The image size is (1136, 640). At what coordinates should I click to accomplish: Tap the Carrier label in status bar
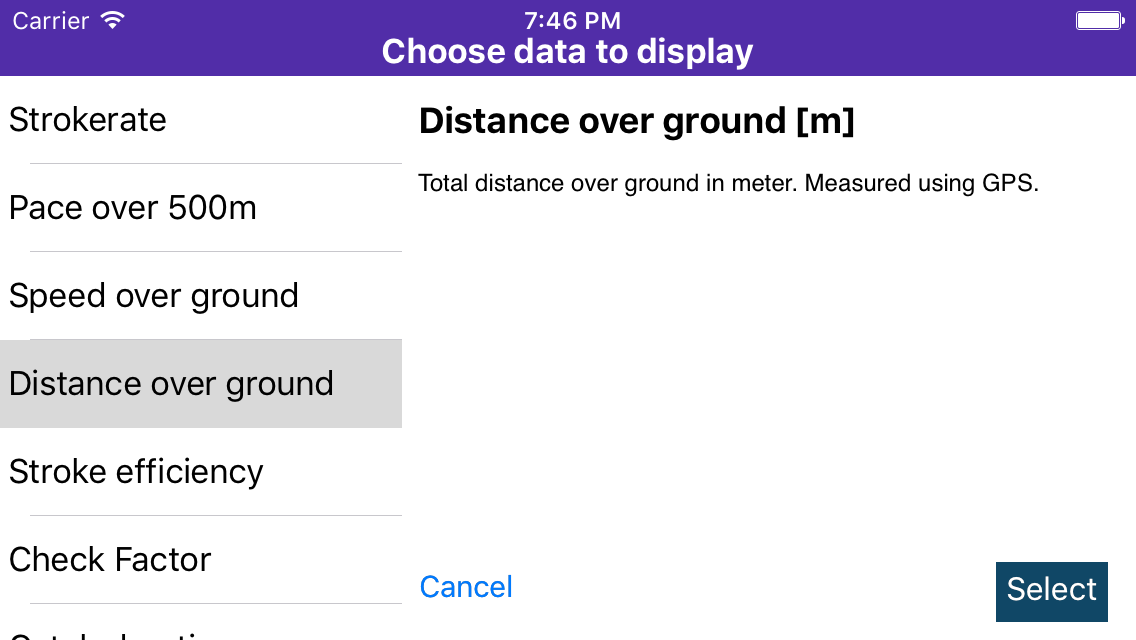click(51, 20)
